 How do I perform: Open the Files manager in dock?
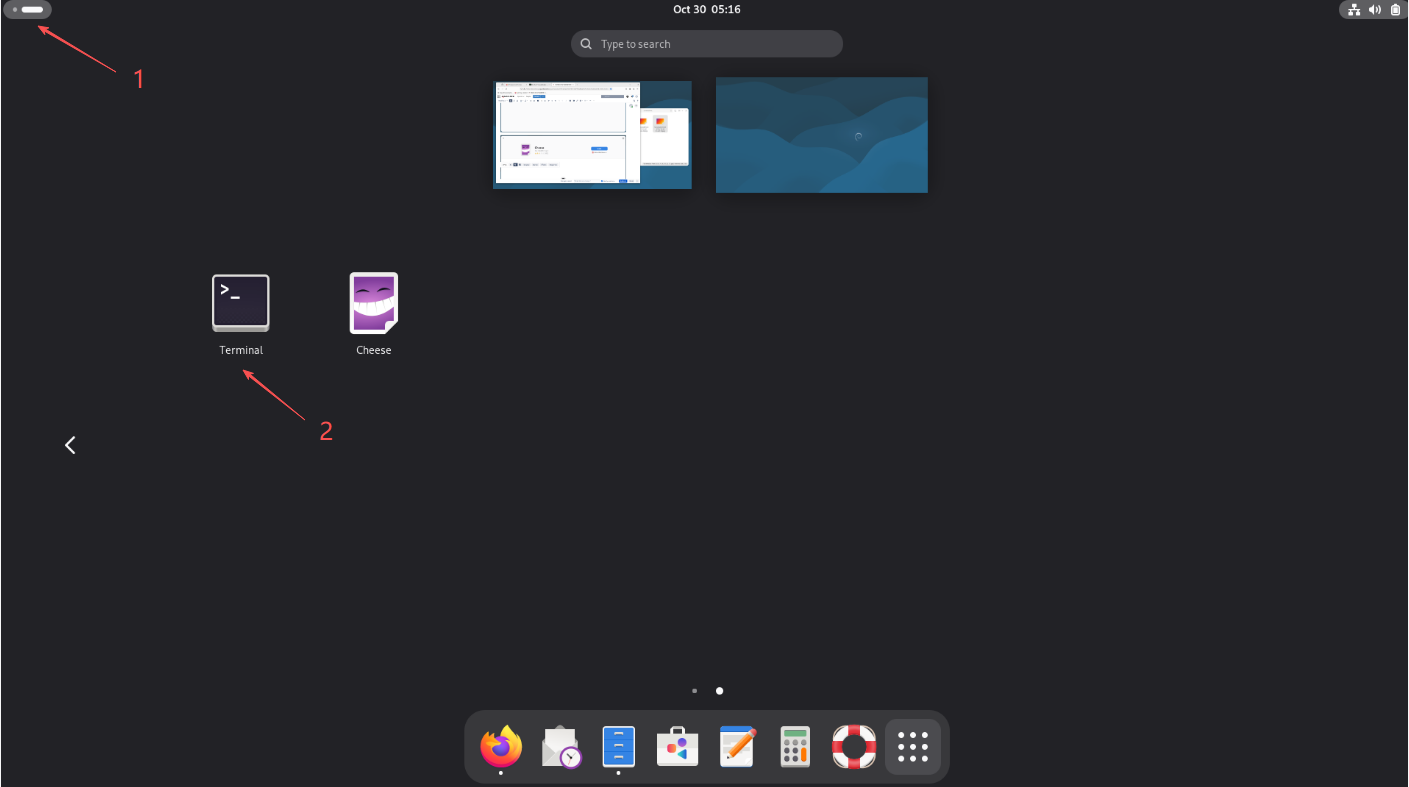point(618,747)
